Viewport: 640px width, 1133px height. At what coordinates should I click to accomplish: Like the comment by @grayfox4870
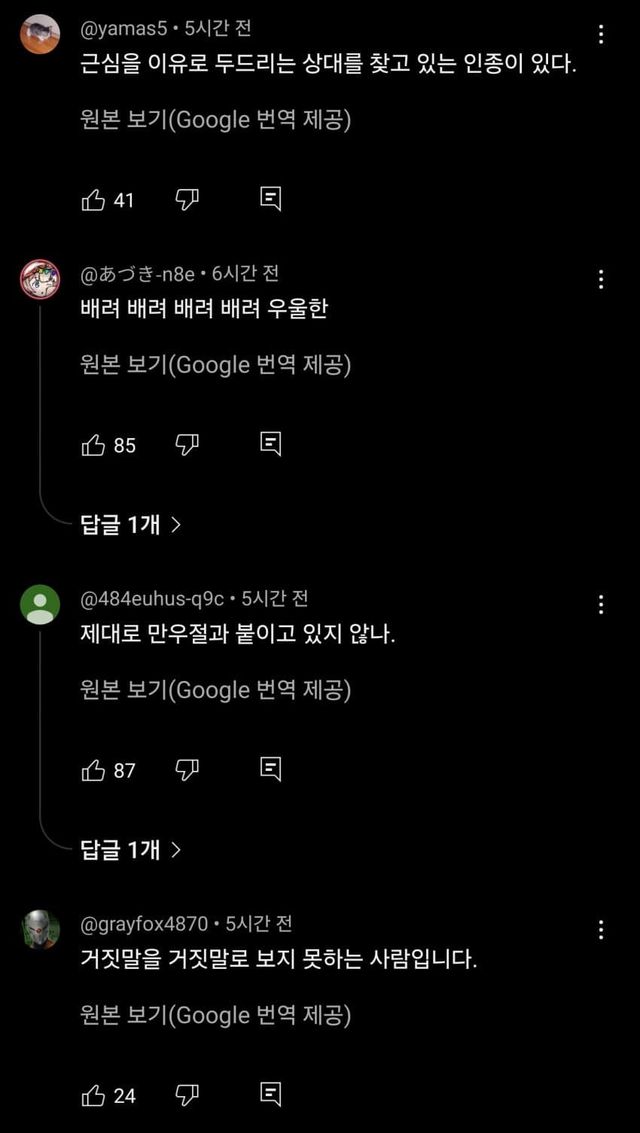93,1095
